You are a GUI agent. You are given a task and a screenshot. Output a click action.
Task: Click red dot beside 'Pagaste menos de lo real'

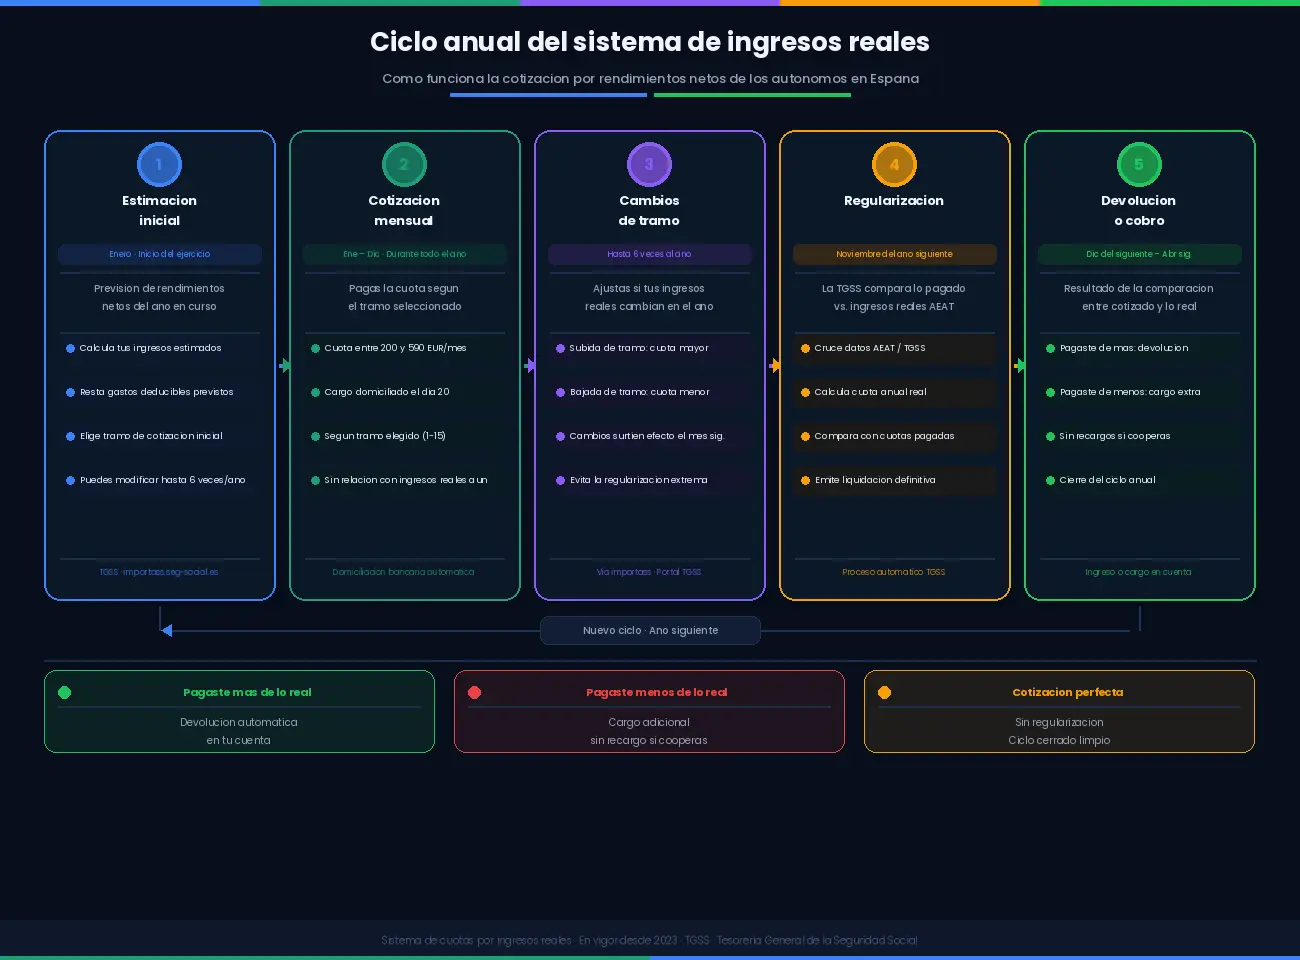[x=475, y=692]
